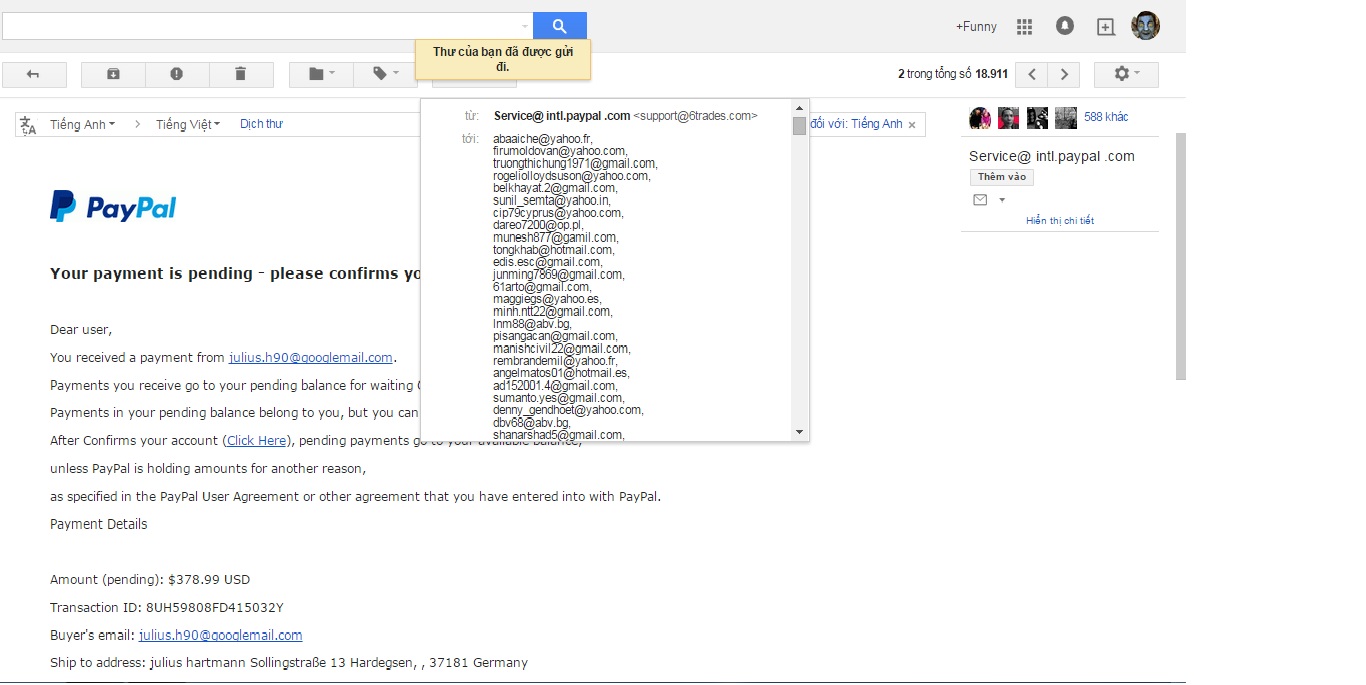Image resolution: width=1366 pixels, height=685 pixels.
Task: Open the Hiển thị chi tiết link
Action: coord(1060,221)
